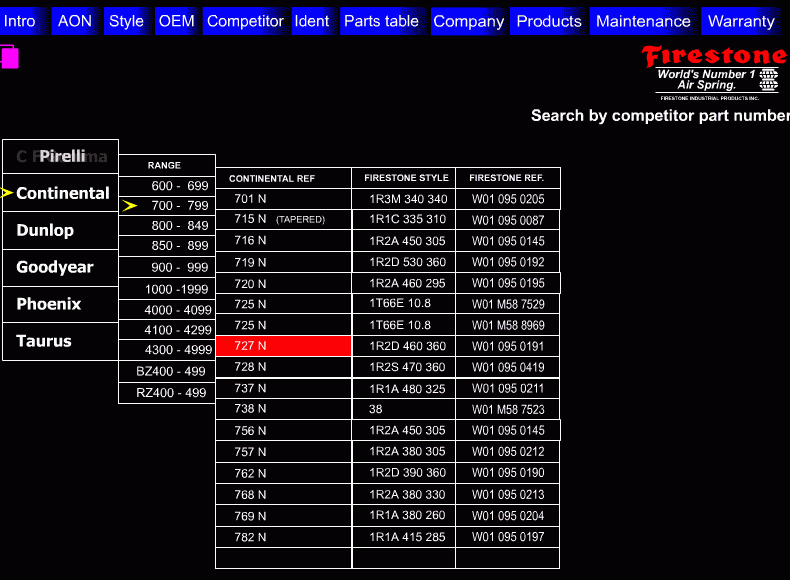Click Continental ref 768 N

284,494
